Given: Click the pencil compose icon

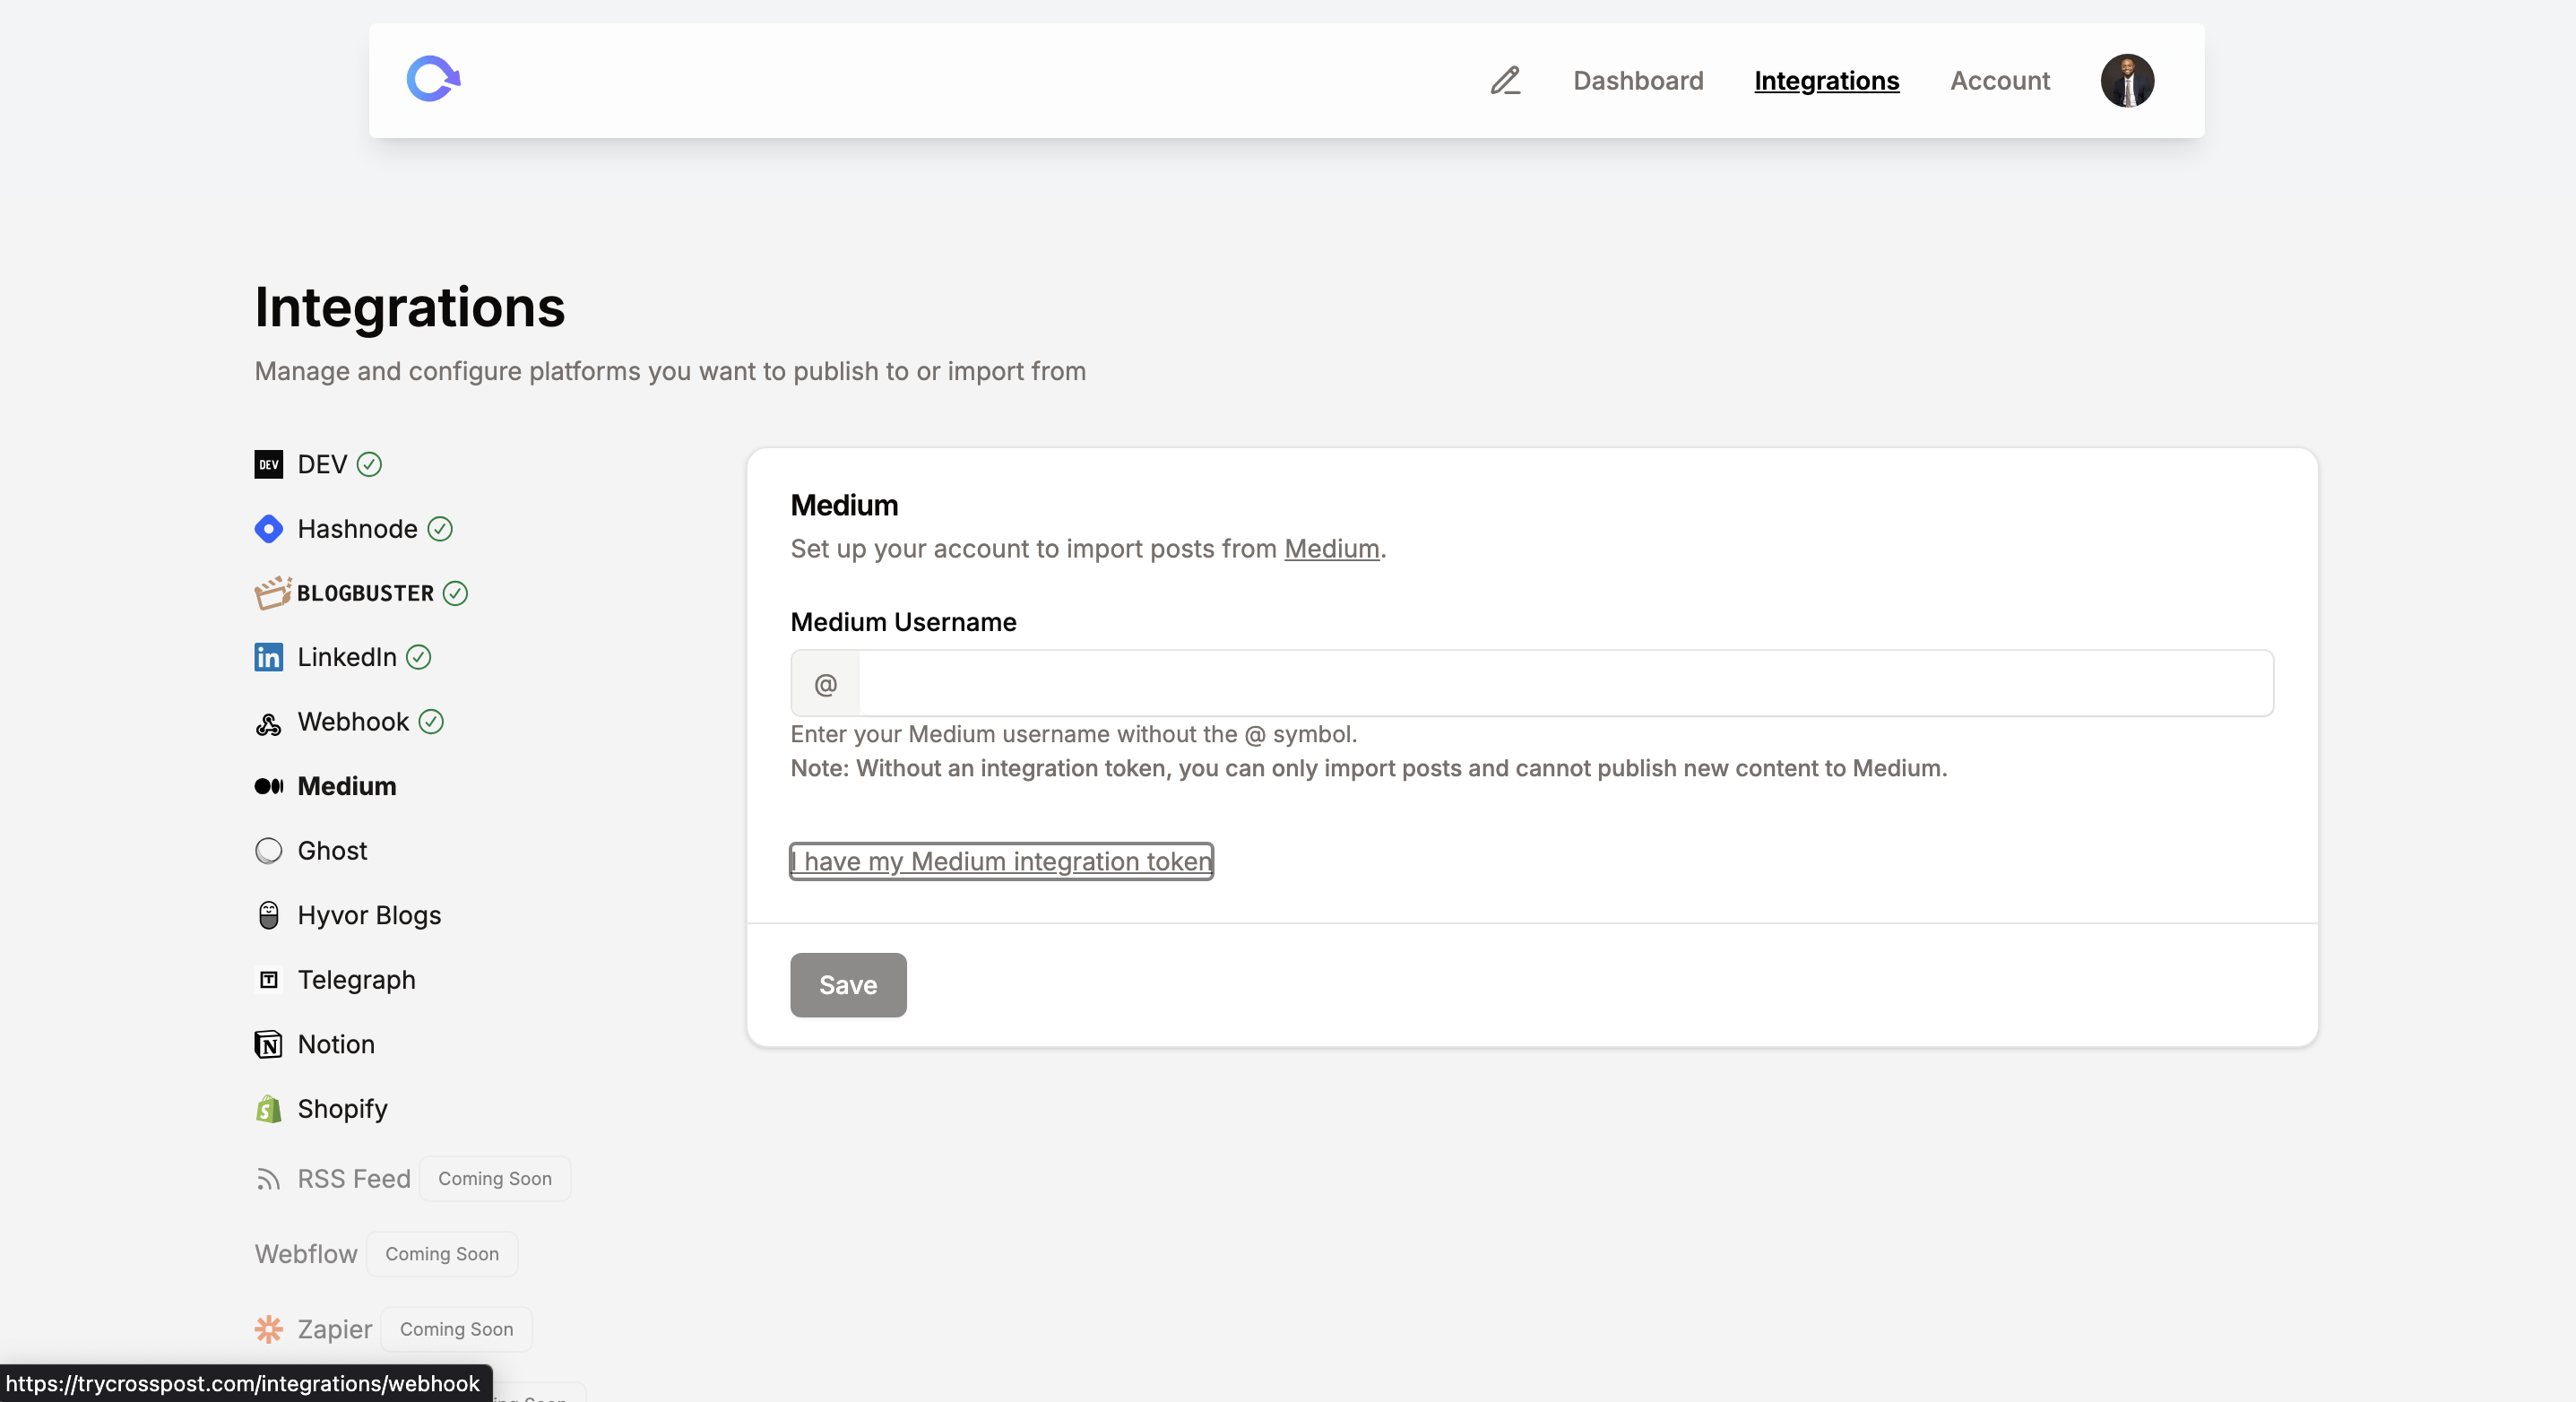Looking at the screenshot, I should (x=1505, y=80).
